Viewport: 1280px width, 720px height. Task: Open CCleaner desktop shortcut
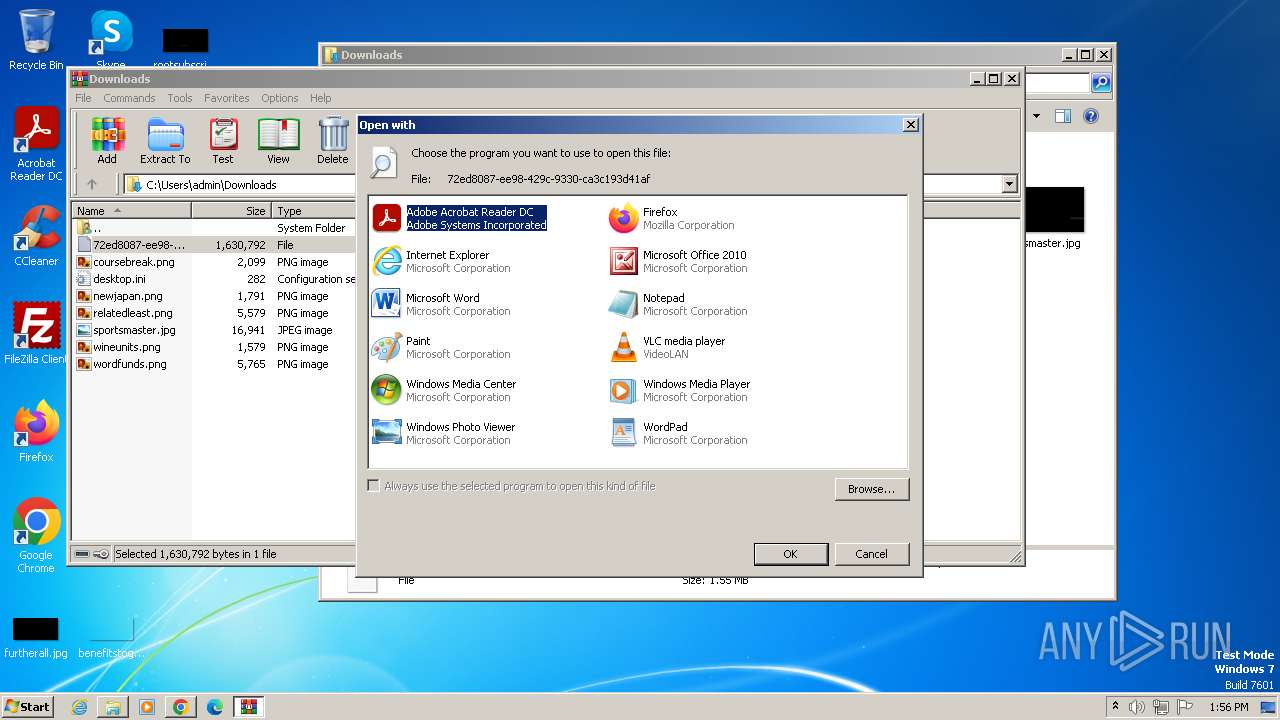pos(36,236)
